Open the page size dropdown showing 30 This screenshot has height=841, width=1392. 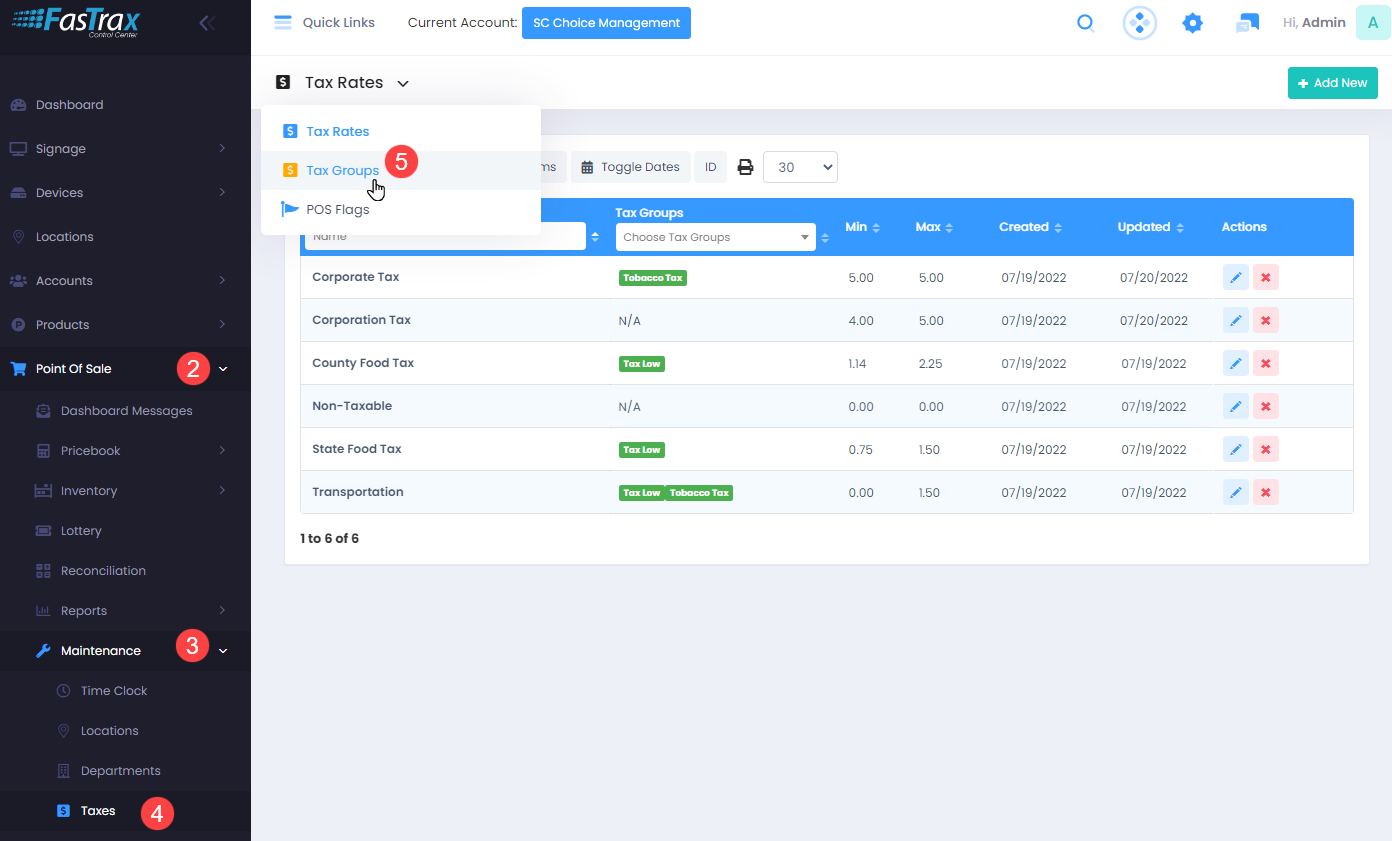click(799, 167)
